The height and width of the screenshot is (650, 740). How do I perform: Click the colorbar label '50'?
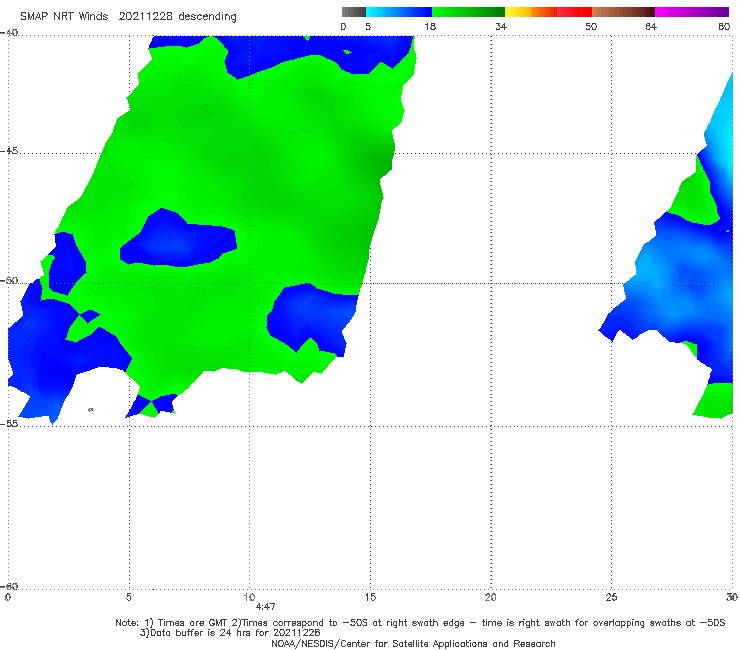pos(591,26)
